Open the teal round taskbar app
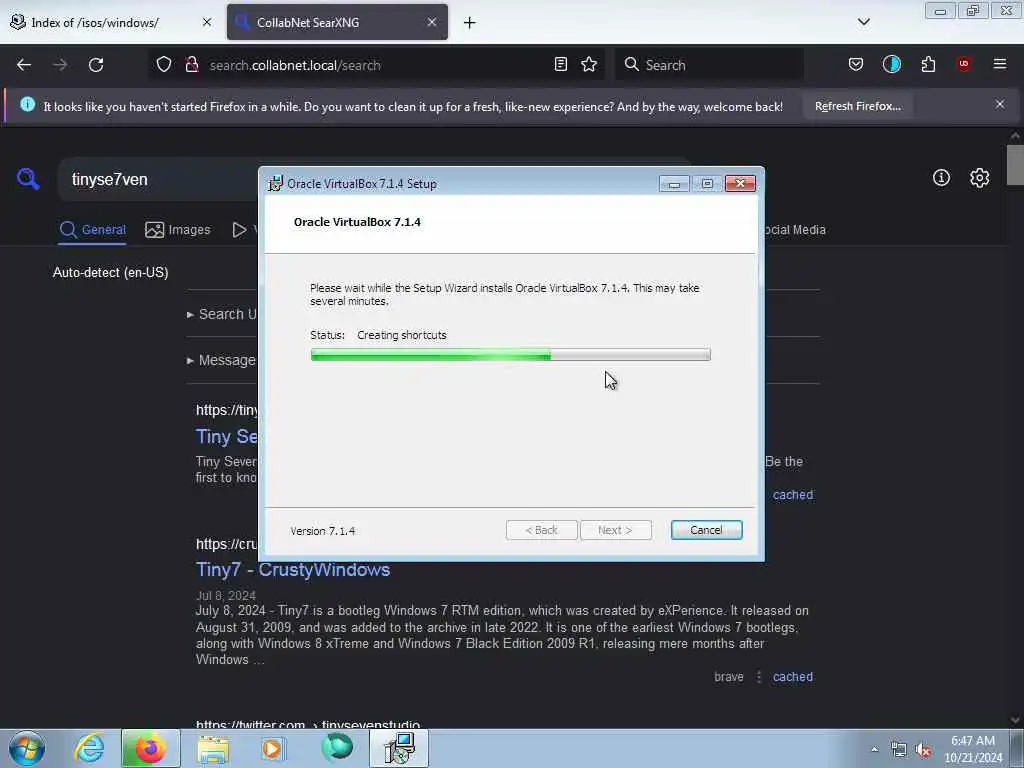Image resolution: width=1024 pixels, height=768 pixels. (337, 748)
